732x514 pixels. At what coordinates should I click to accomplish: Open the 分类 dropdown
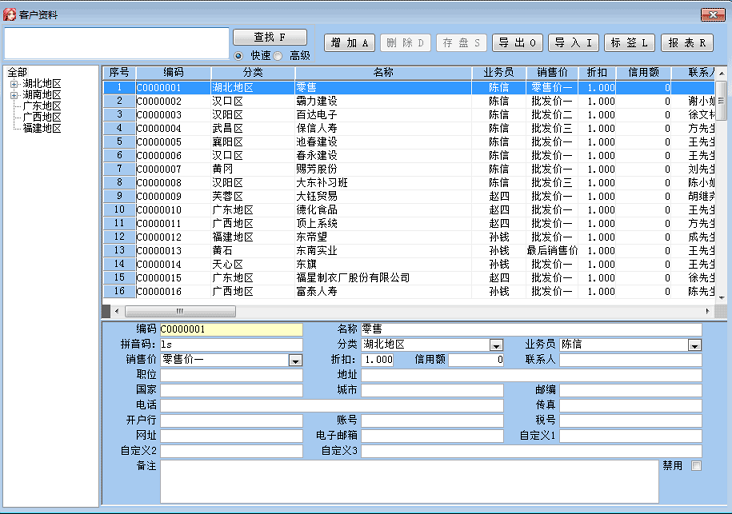(496, 345)
